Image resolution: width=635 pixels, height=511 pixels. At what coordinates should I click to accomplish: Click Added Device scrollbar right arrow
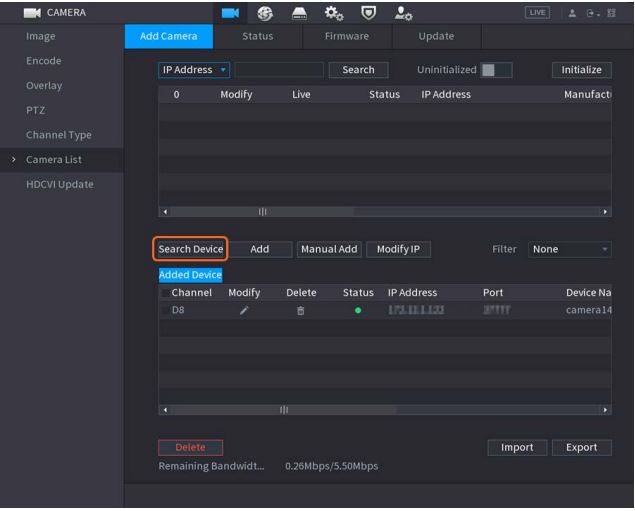(605, 410)
